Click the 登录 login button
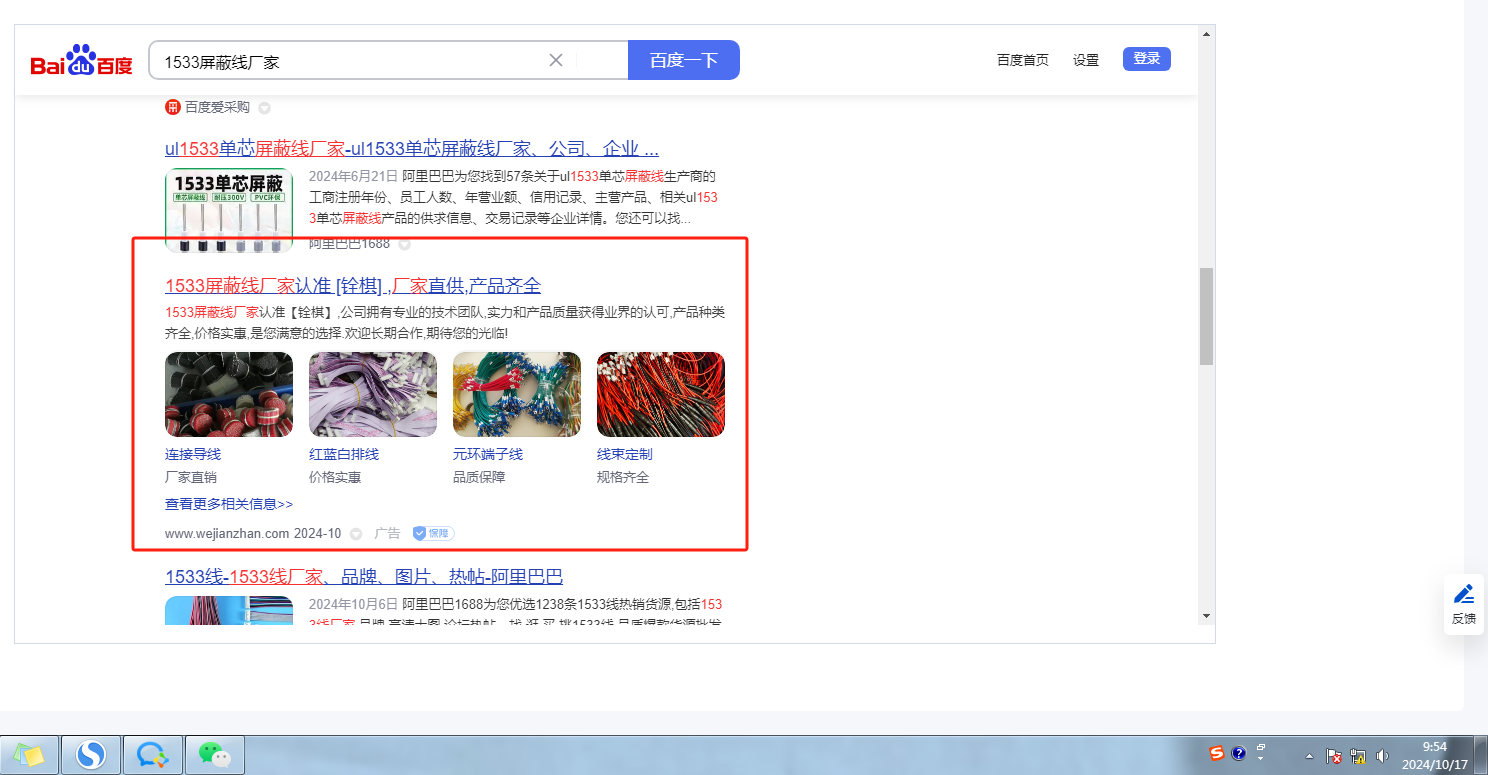The image size is (1488, 775). (x=1147, y=59)
